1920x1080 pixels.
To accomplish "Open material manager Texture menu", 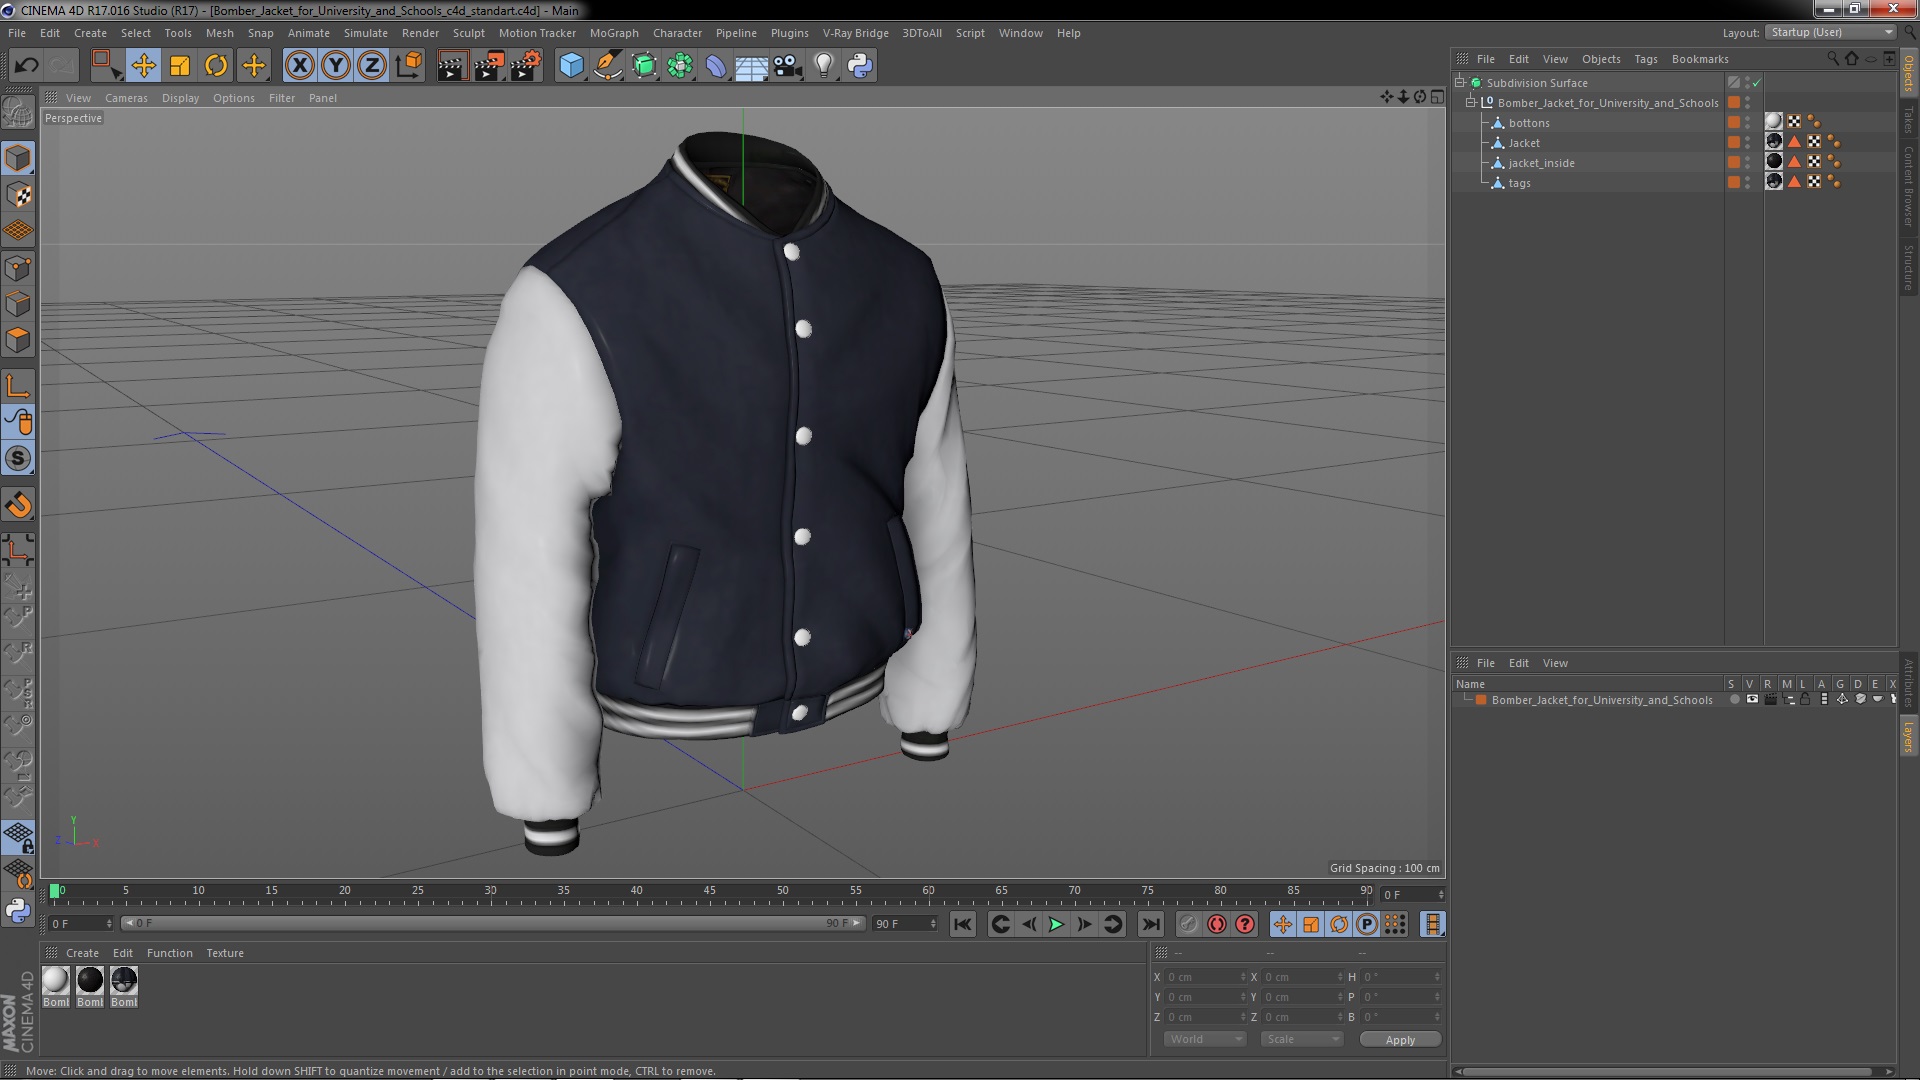I will click(225, 953).
